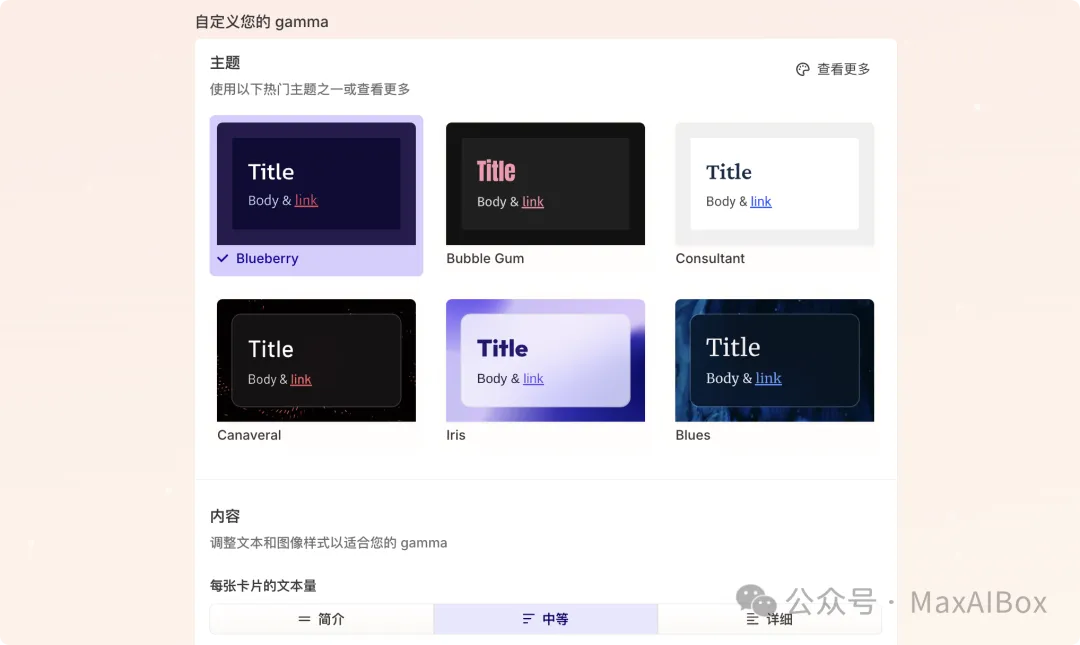Click the 自定义您的 gamma heading
This screenshot has width=1080, height=645.
pos(262,22)
